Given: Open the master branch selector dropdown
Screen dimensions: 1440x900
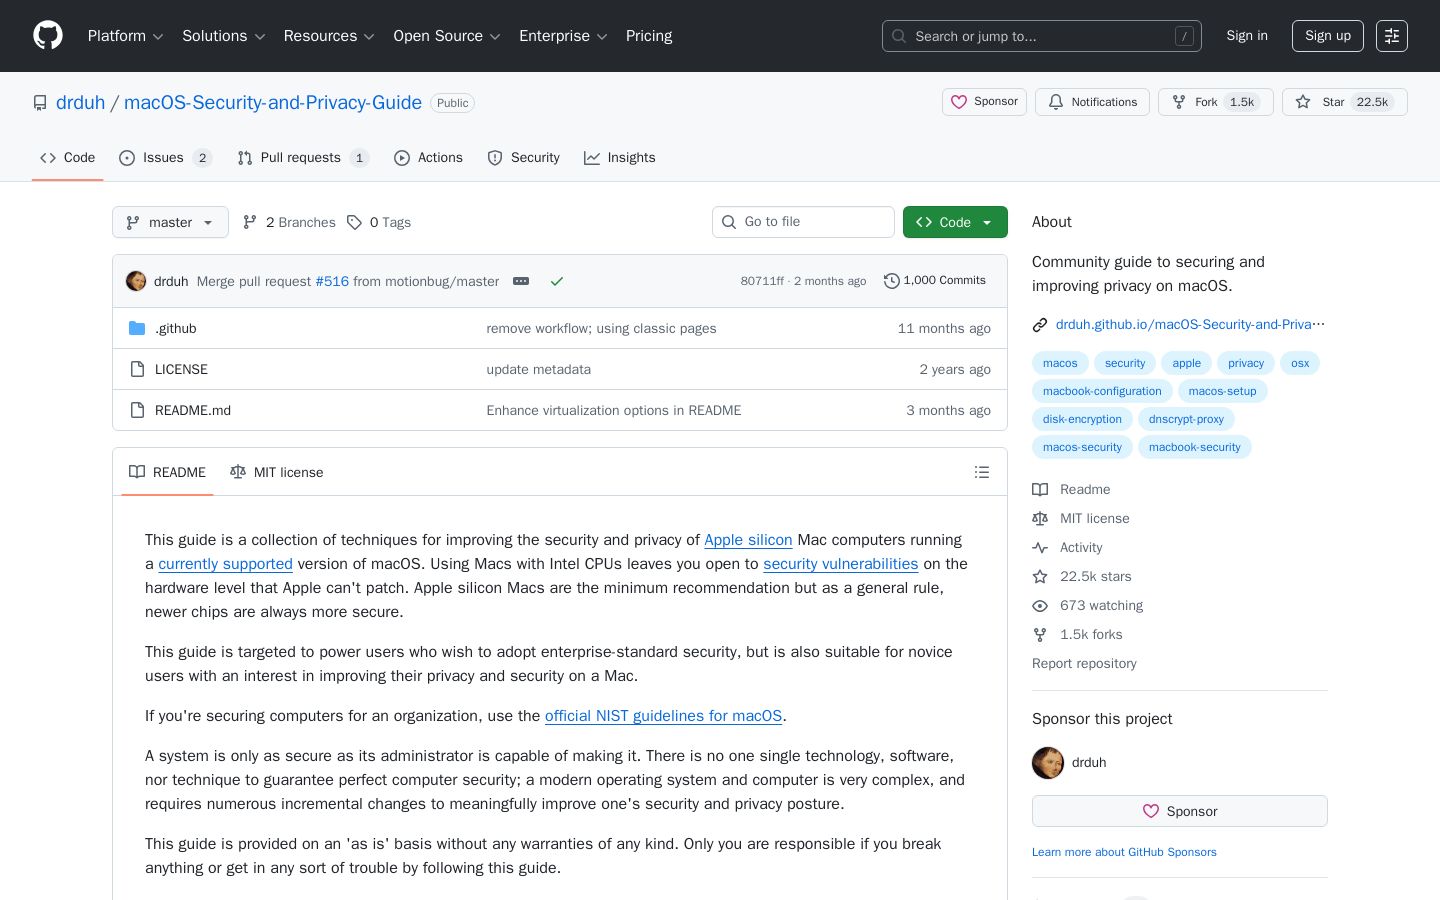Looking at the screenshot, I should (170, 222).
